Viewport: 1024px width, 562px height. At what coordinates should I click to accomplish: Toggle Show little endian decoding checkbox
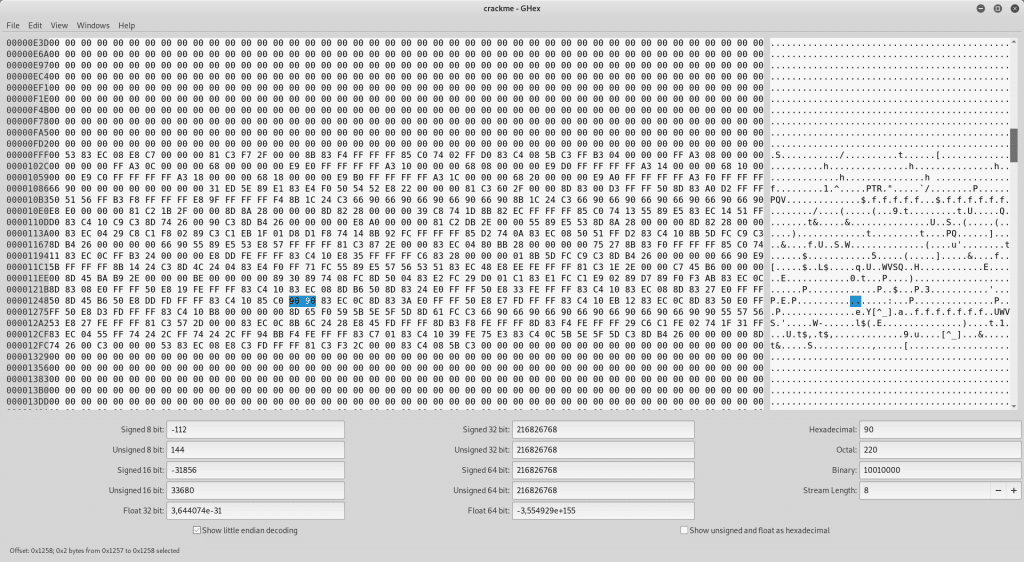point(197,530)
